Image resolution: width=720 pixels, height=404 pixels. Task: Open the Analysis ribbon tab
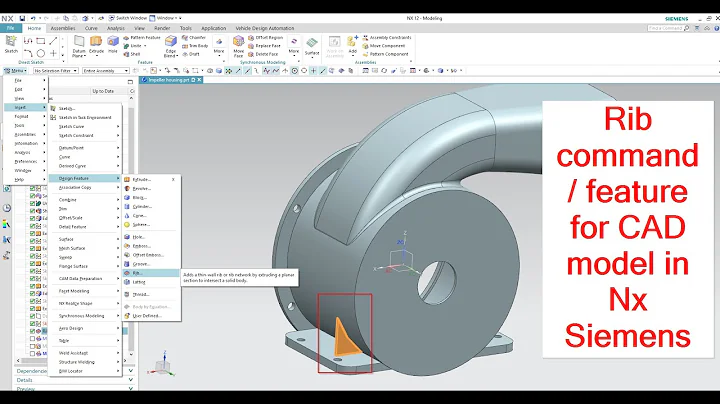[x=116, y=28]
